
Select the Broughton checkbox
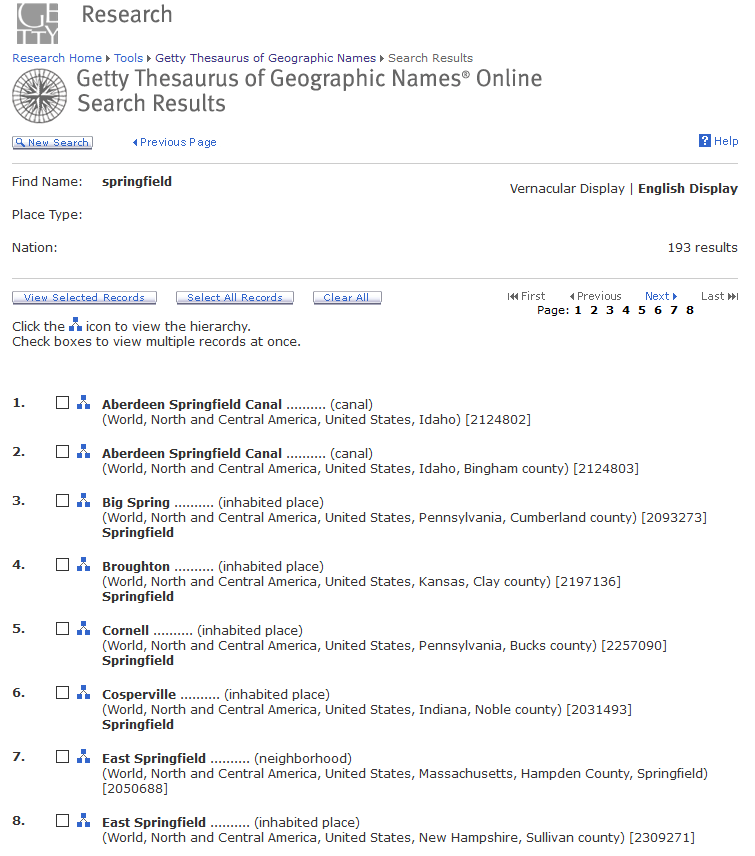62,565
